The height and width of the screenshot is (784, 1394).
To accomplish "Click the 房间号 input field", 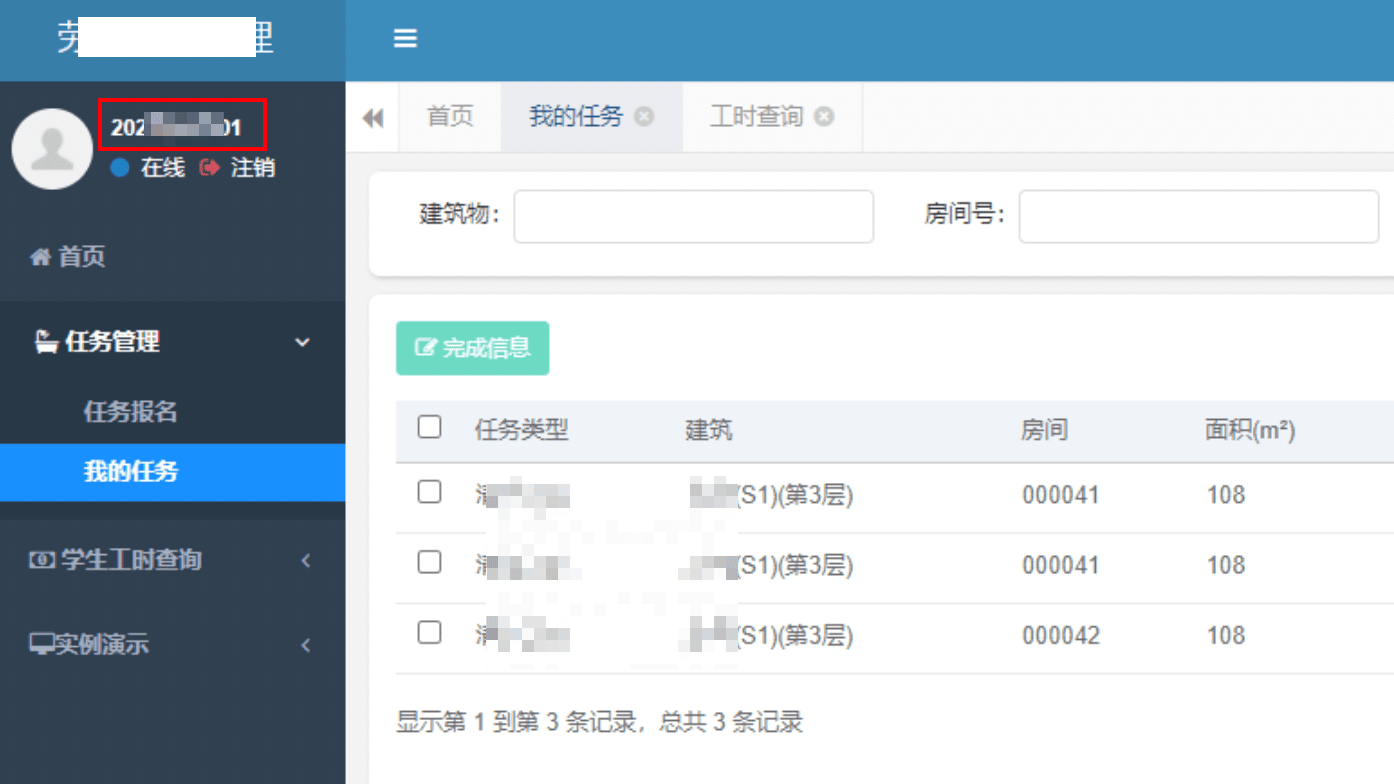I will (1198, 216).
